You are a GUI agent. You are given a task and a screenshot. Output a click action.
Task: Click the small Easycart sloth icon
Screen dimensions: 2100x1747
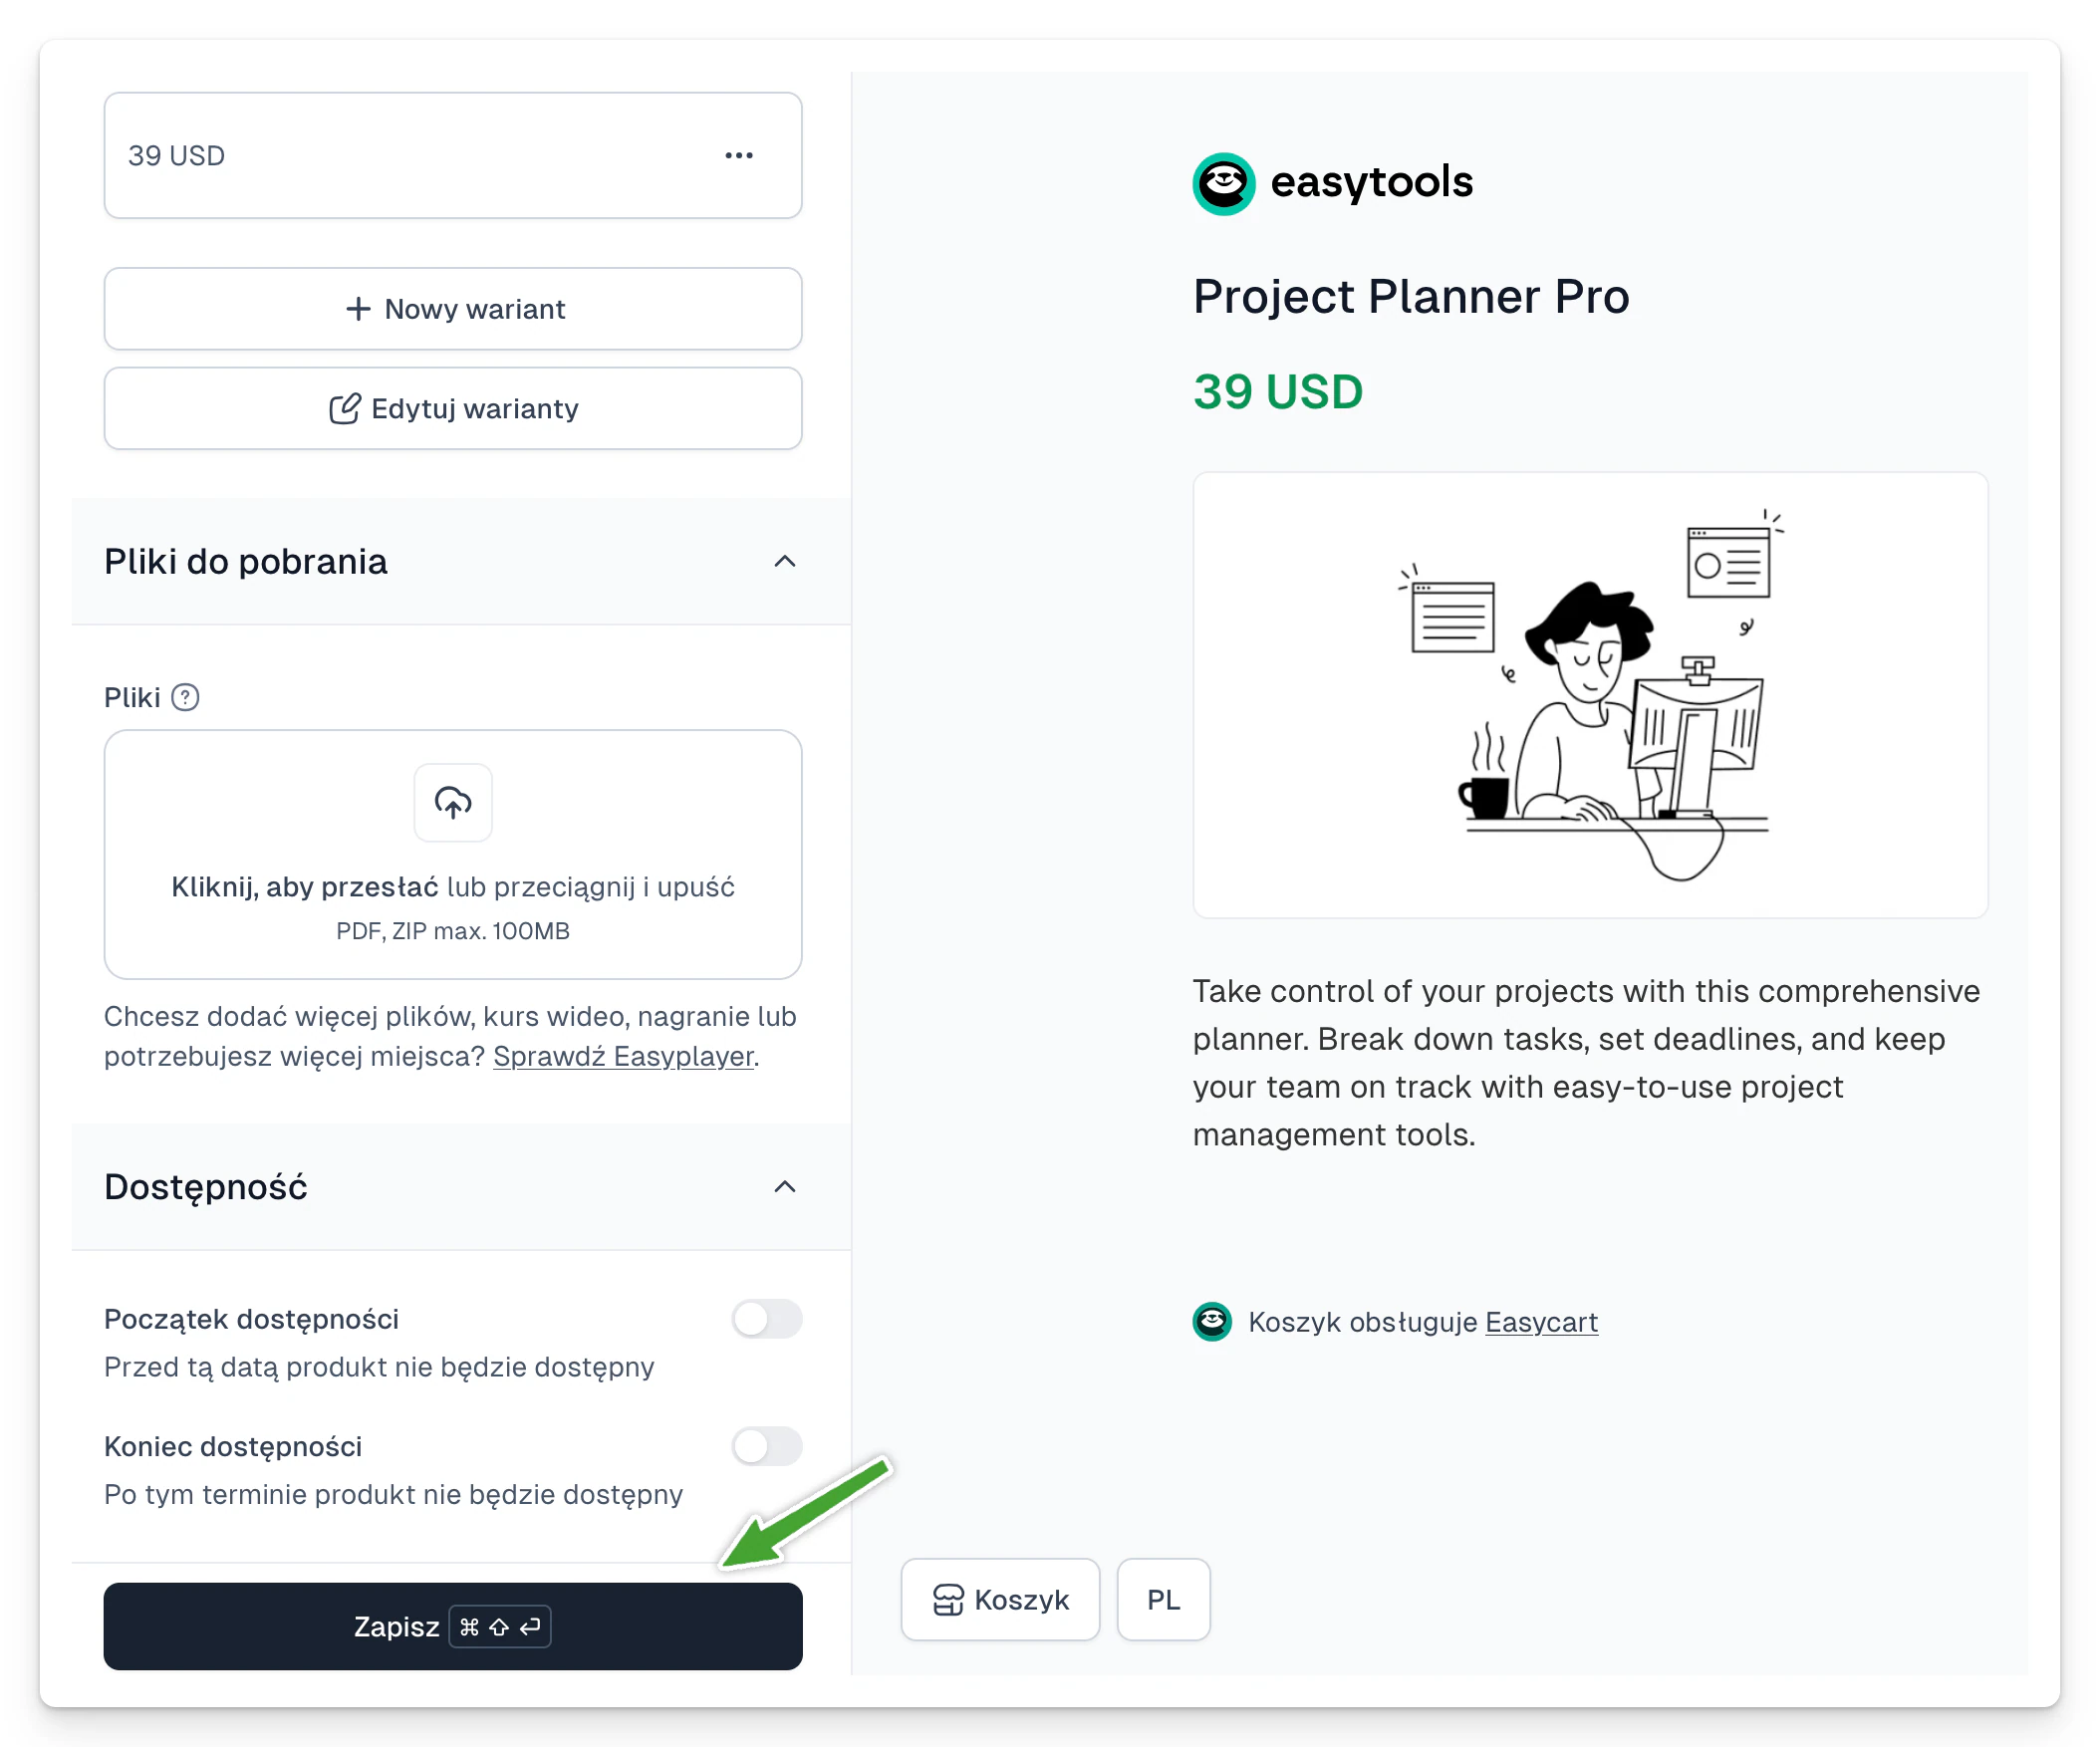click(1212, 1322)
